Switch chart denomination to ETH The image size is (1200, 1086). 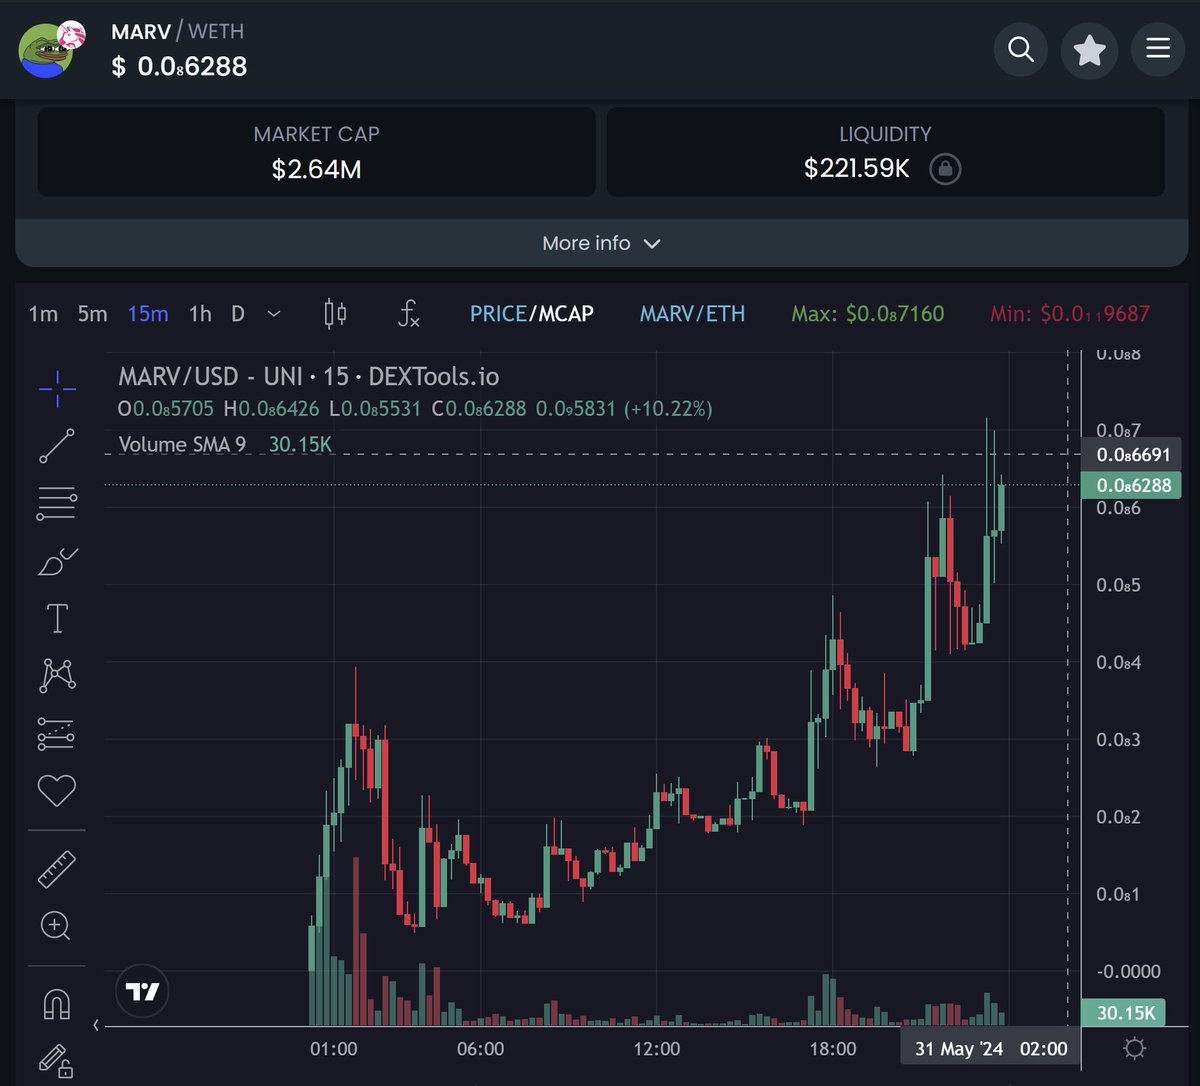click(x=726, y=314)
